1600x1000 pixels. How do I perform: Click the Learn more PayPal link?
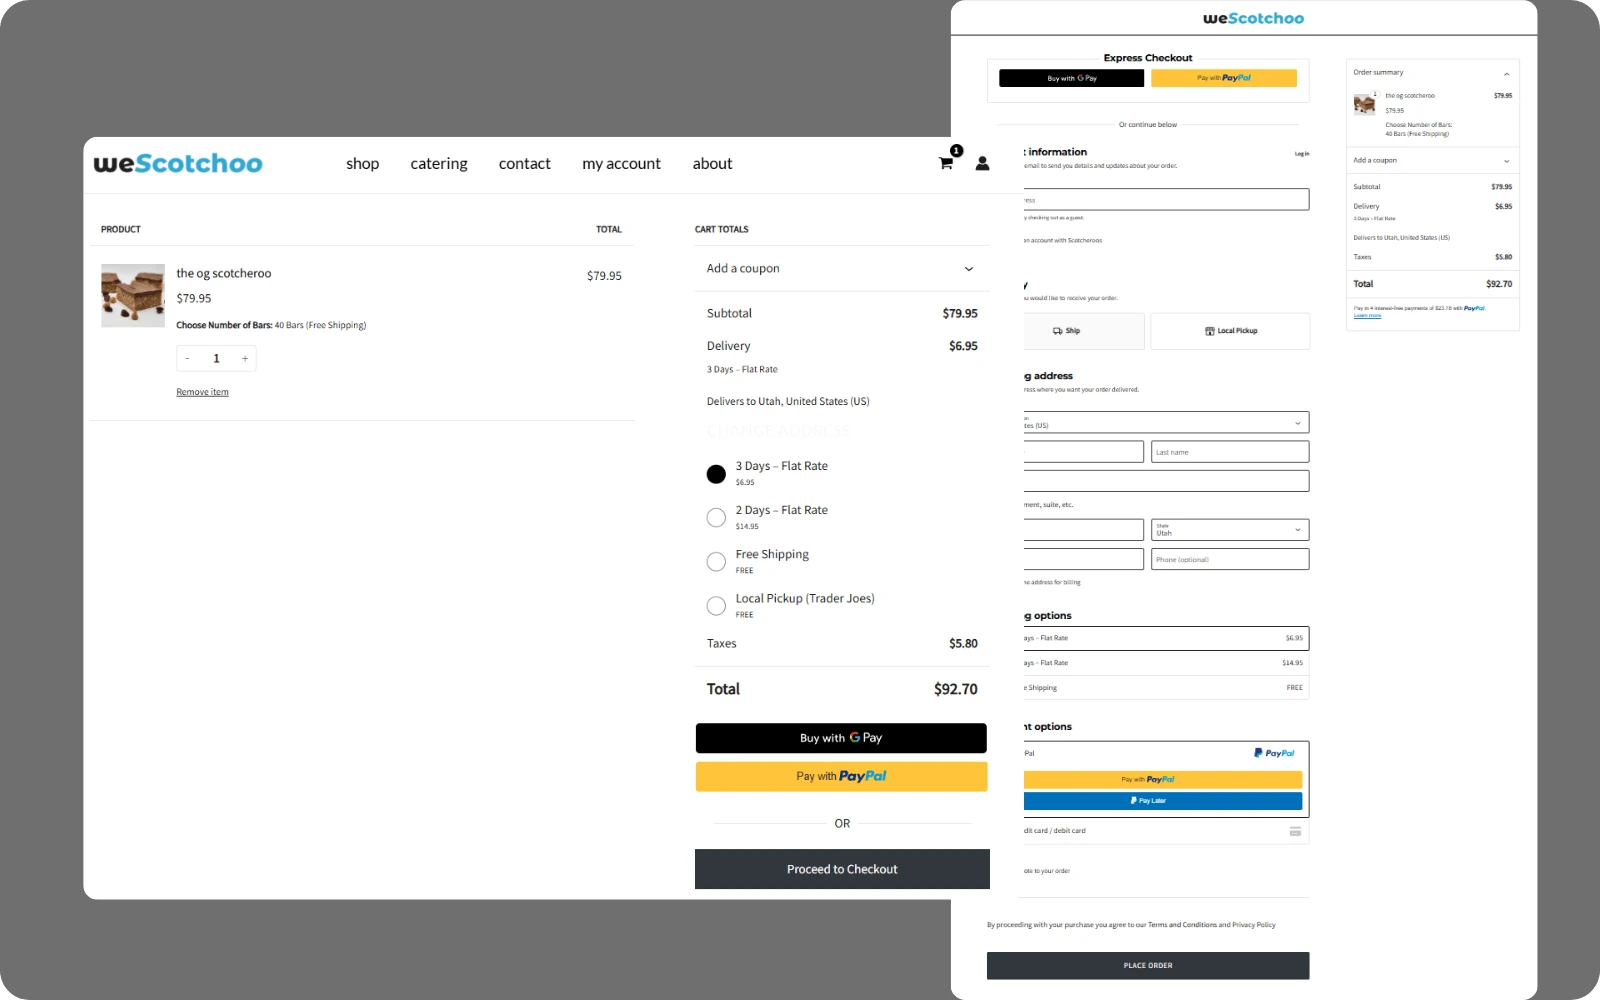1367,316
